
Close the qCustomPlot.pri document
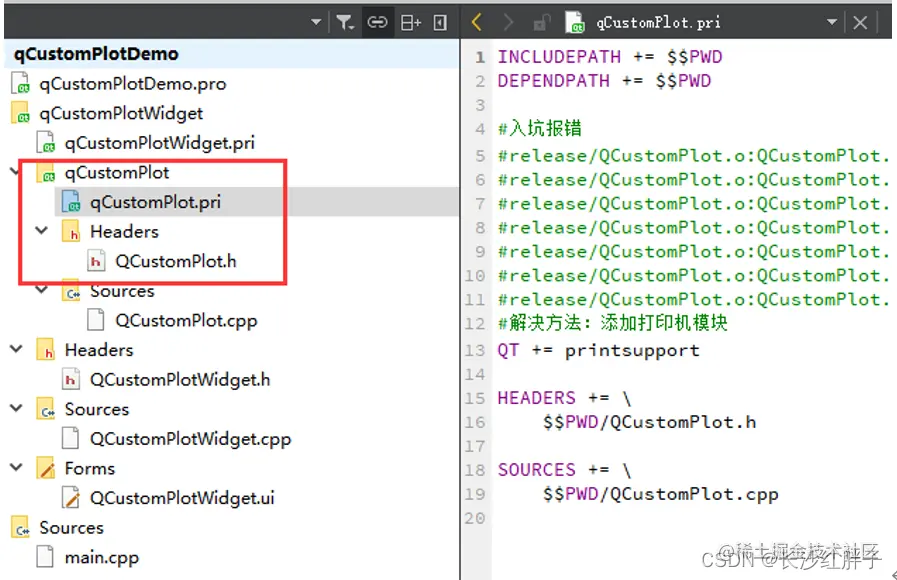coord(860,22)
